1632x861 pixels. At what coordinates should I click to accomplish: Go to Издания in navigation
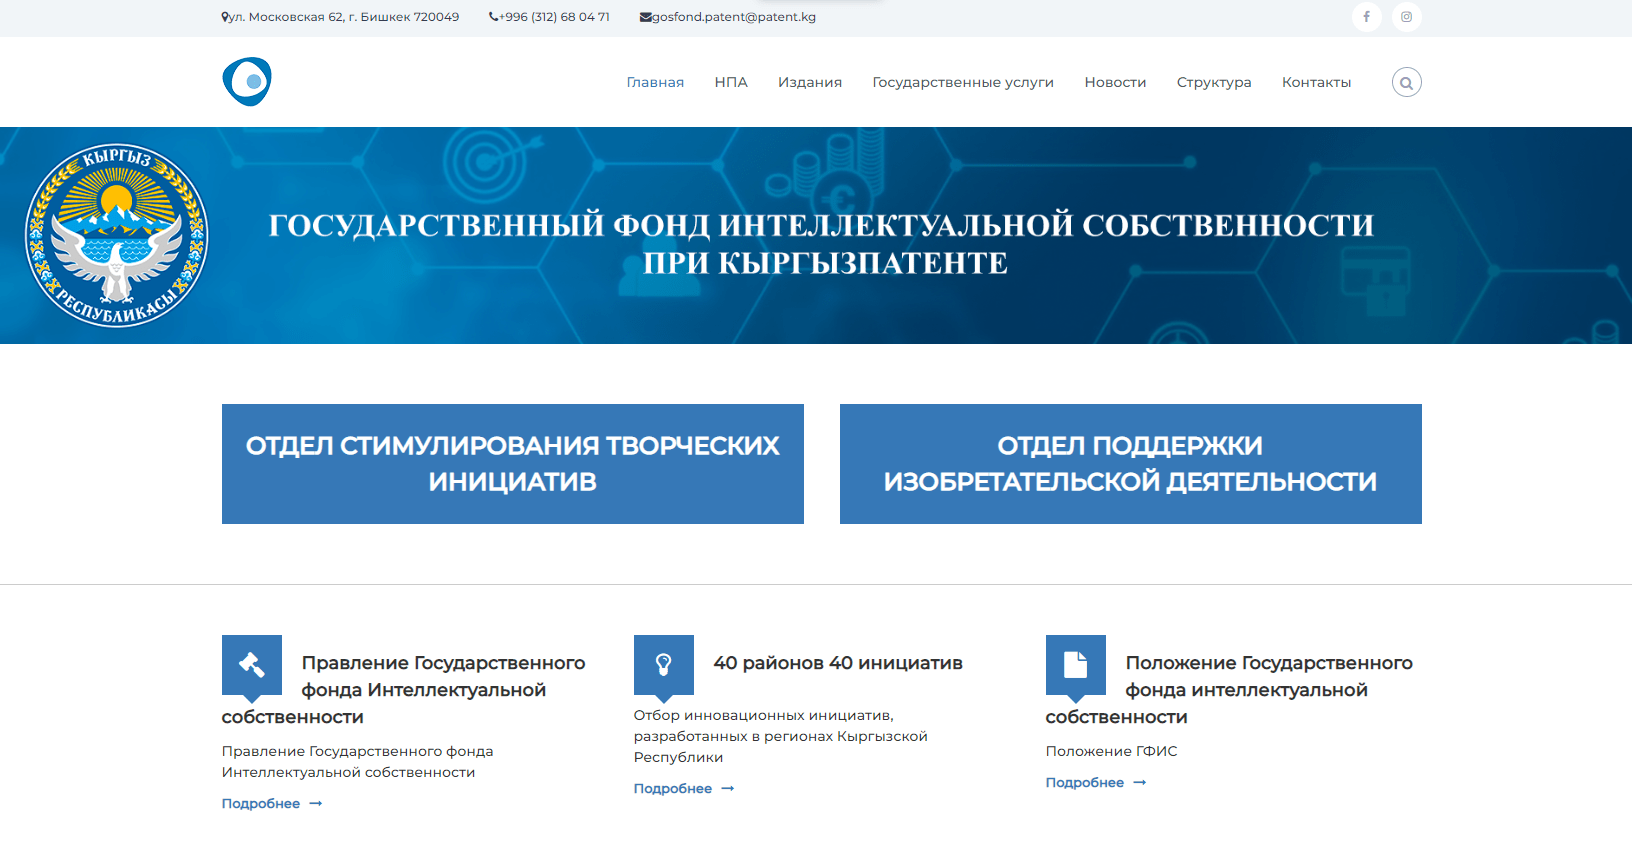click(810, 83)
